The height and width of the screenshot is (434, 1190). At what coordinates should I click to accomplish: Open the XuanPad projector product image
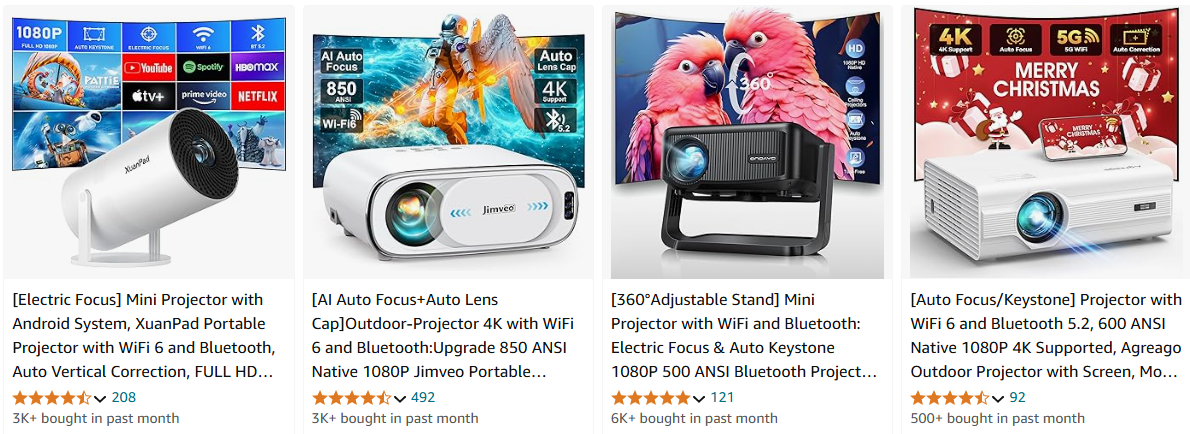[x=149, y=142]
